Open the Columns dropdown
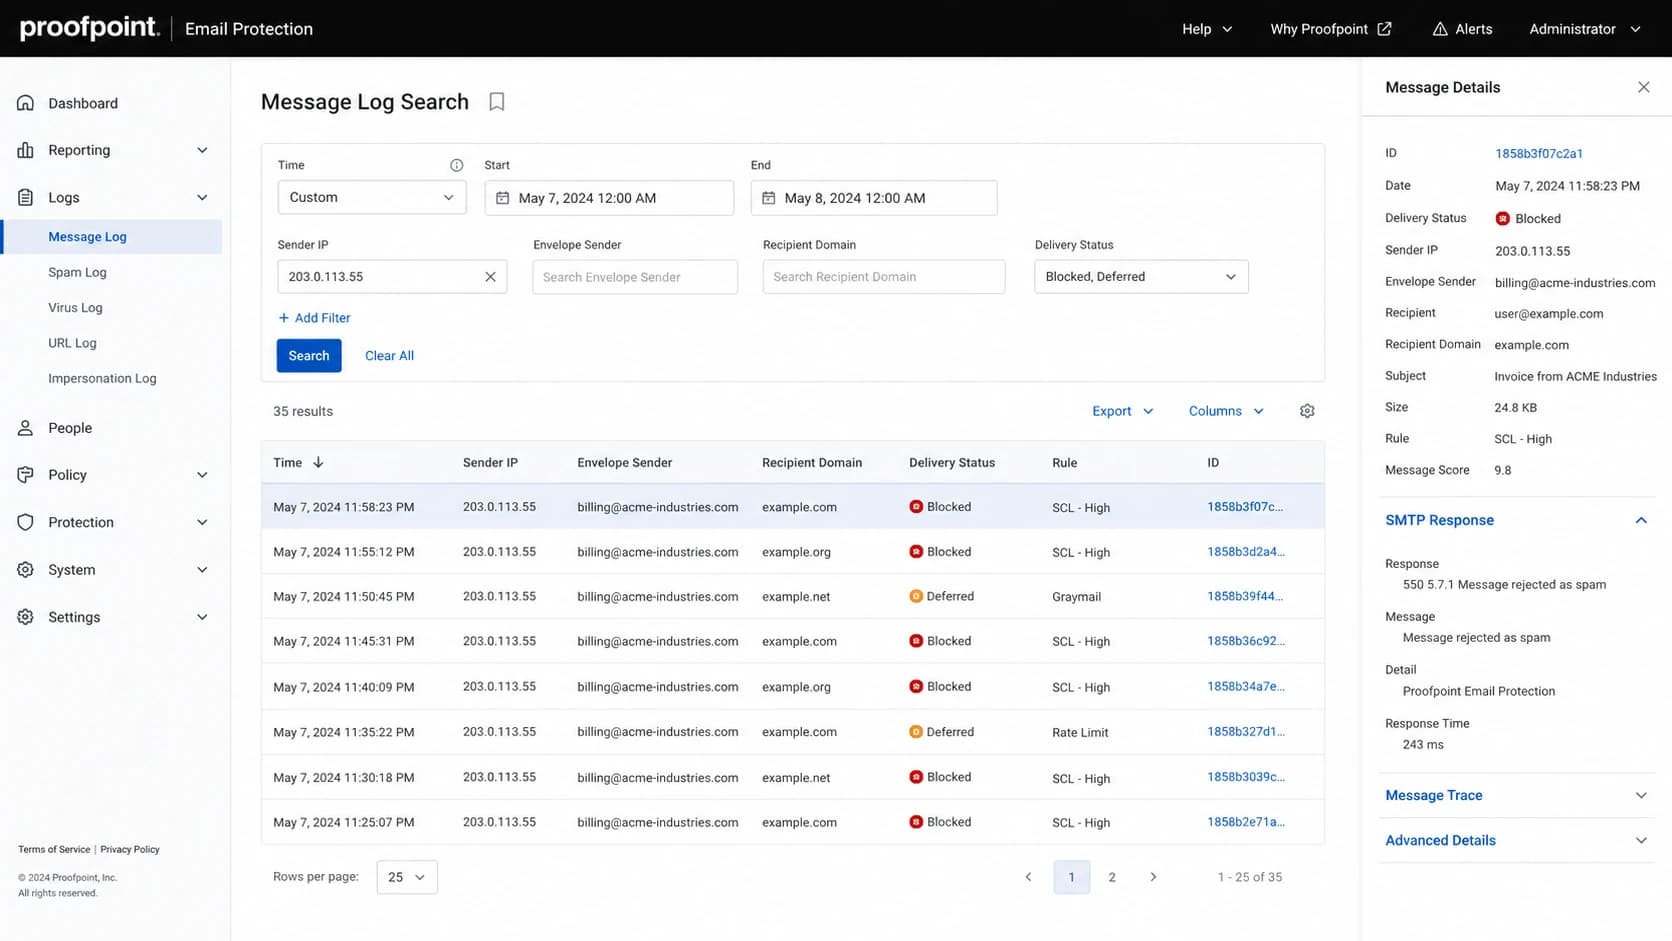This screenshot has width=1672, height=941. point(1226,411)
